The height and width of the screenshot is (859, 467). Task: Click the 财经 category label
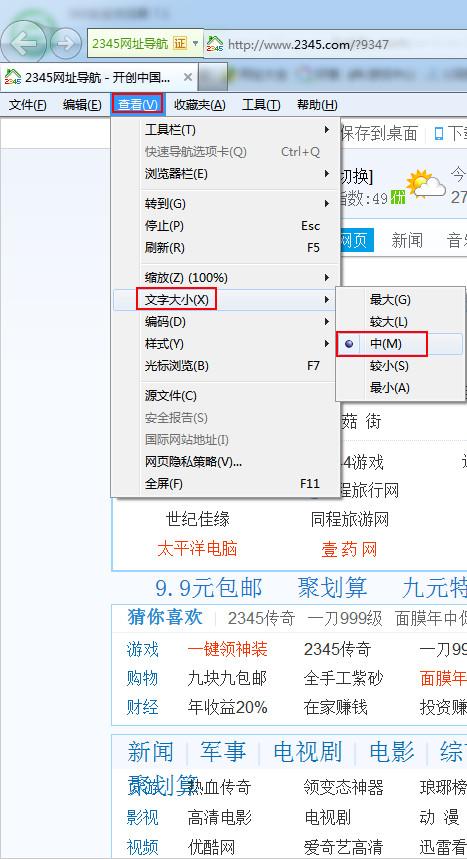(x=143, y=707)
